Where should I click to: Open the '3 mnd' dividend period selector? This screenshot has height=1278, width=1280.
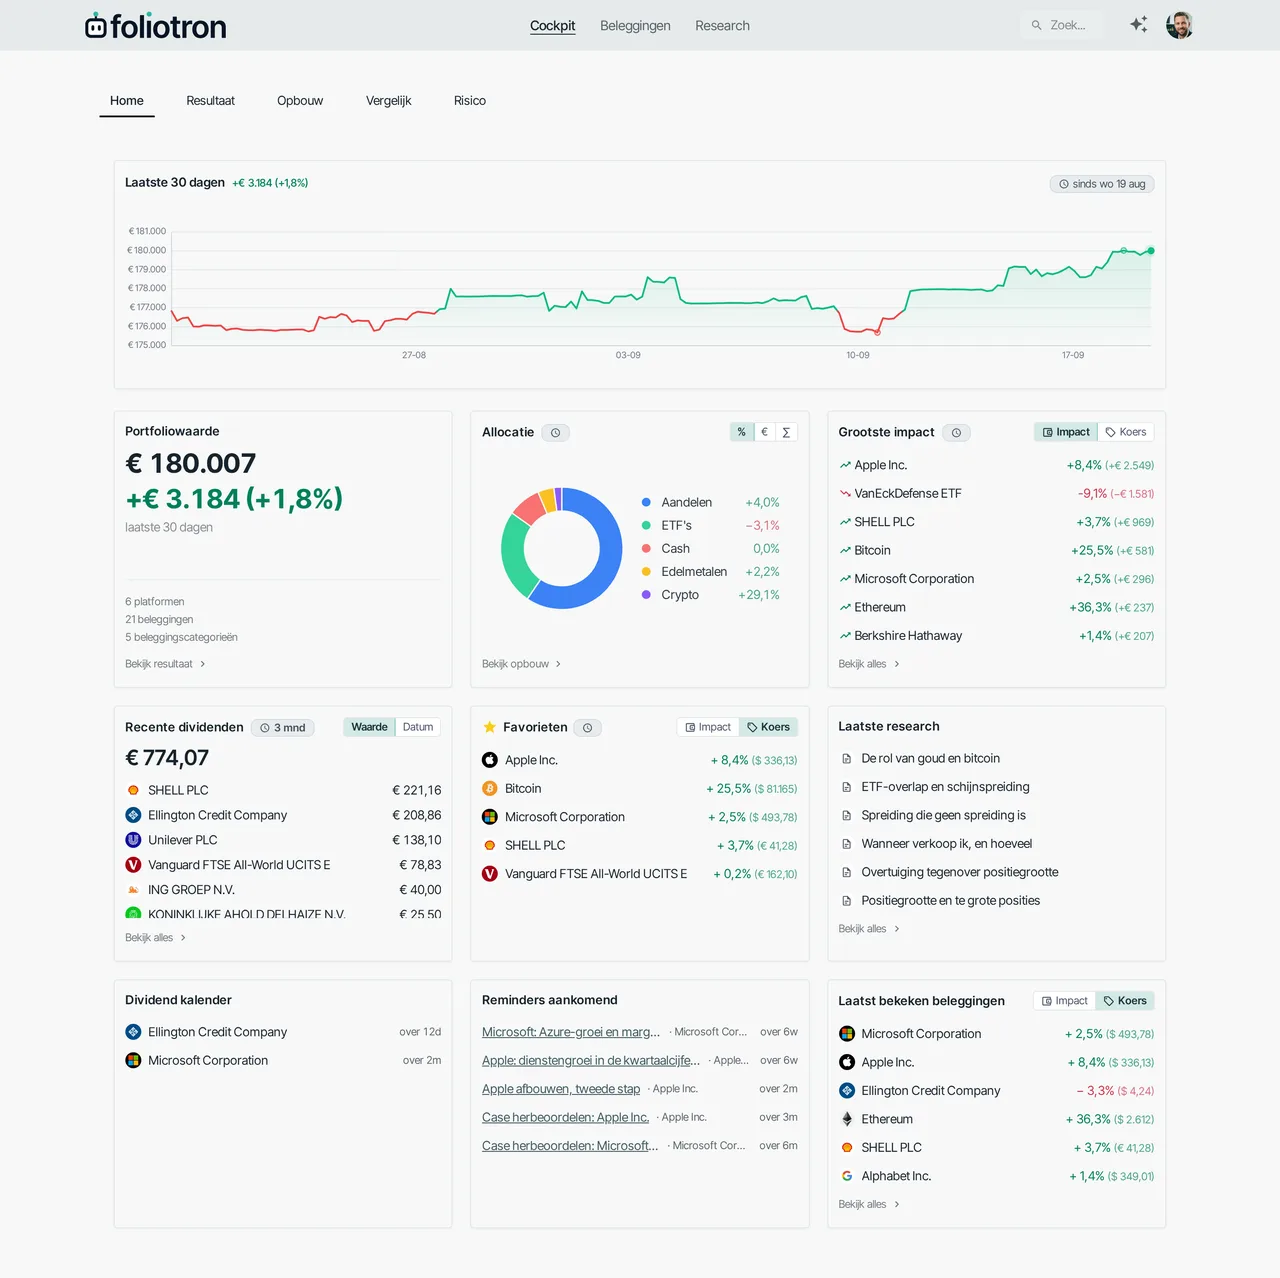click(x=283, y=728)
